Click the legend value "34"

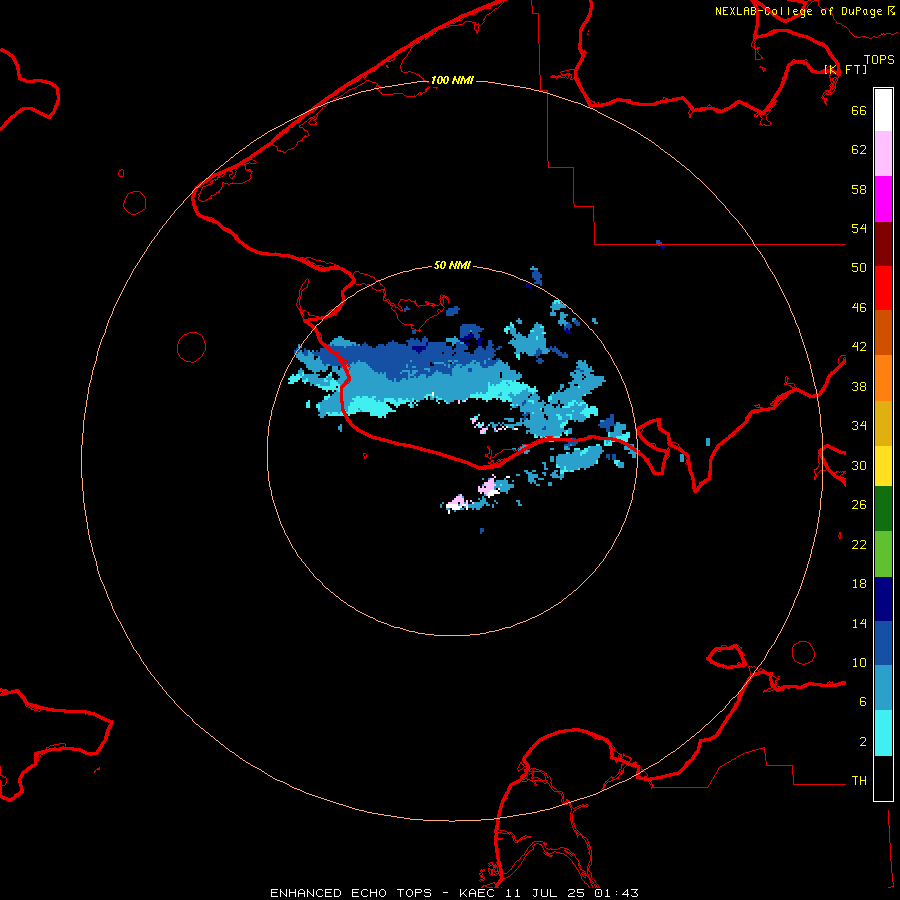click(x=859, y=426)
